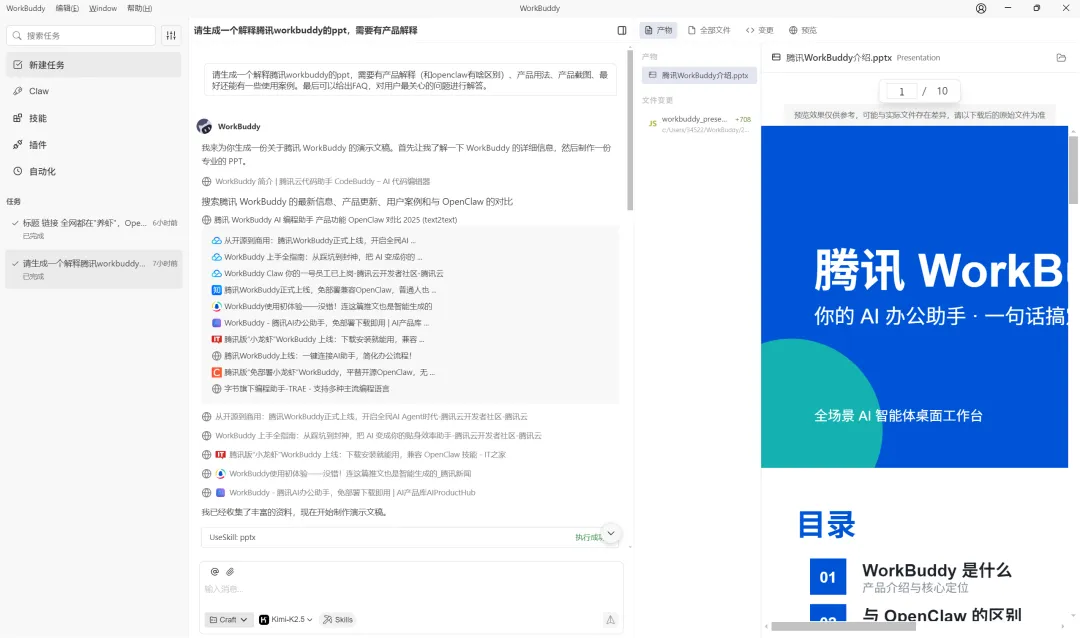Click the preview pane vertical scrollbar

point(1073,169)
